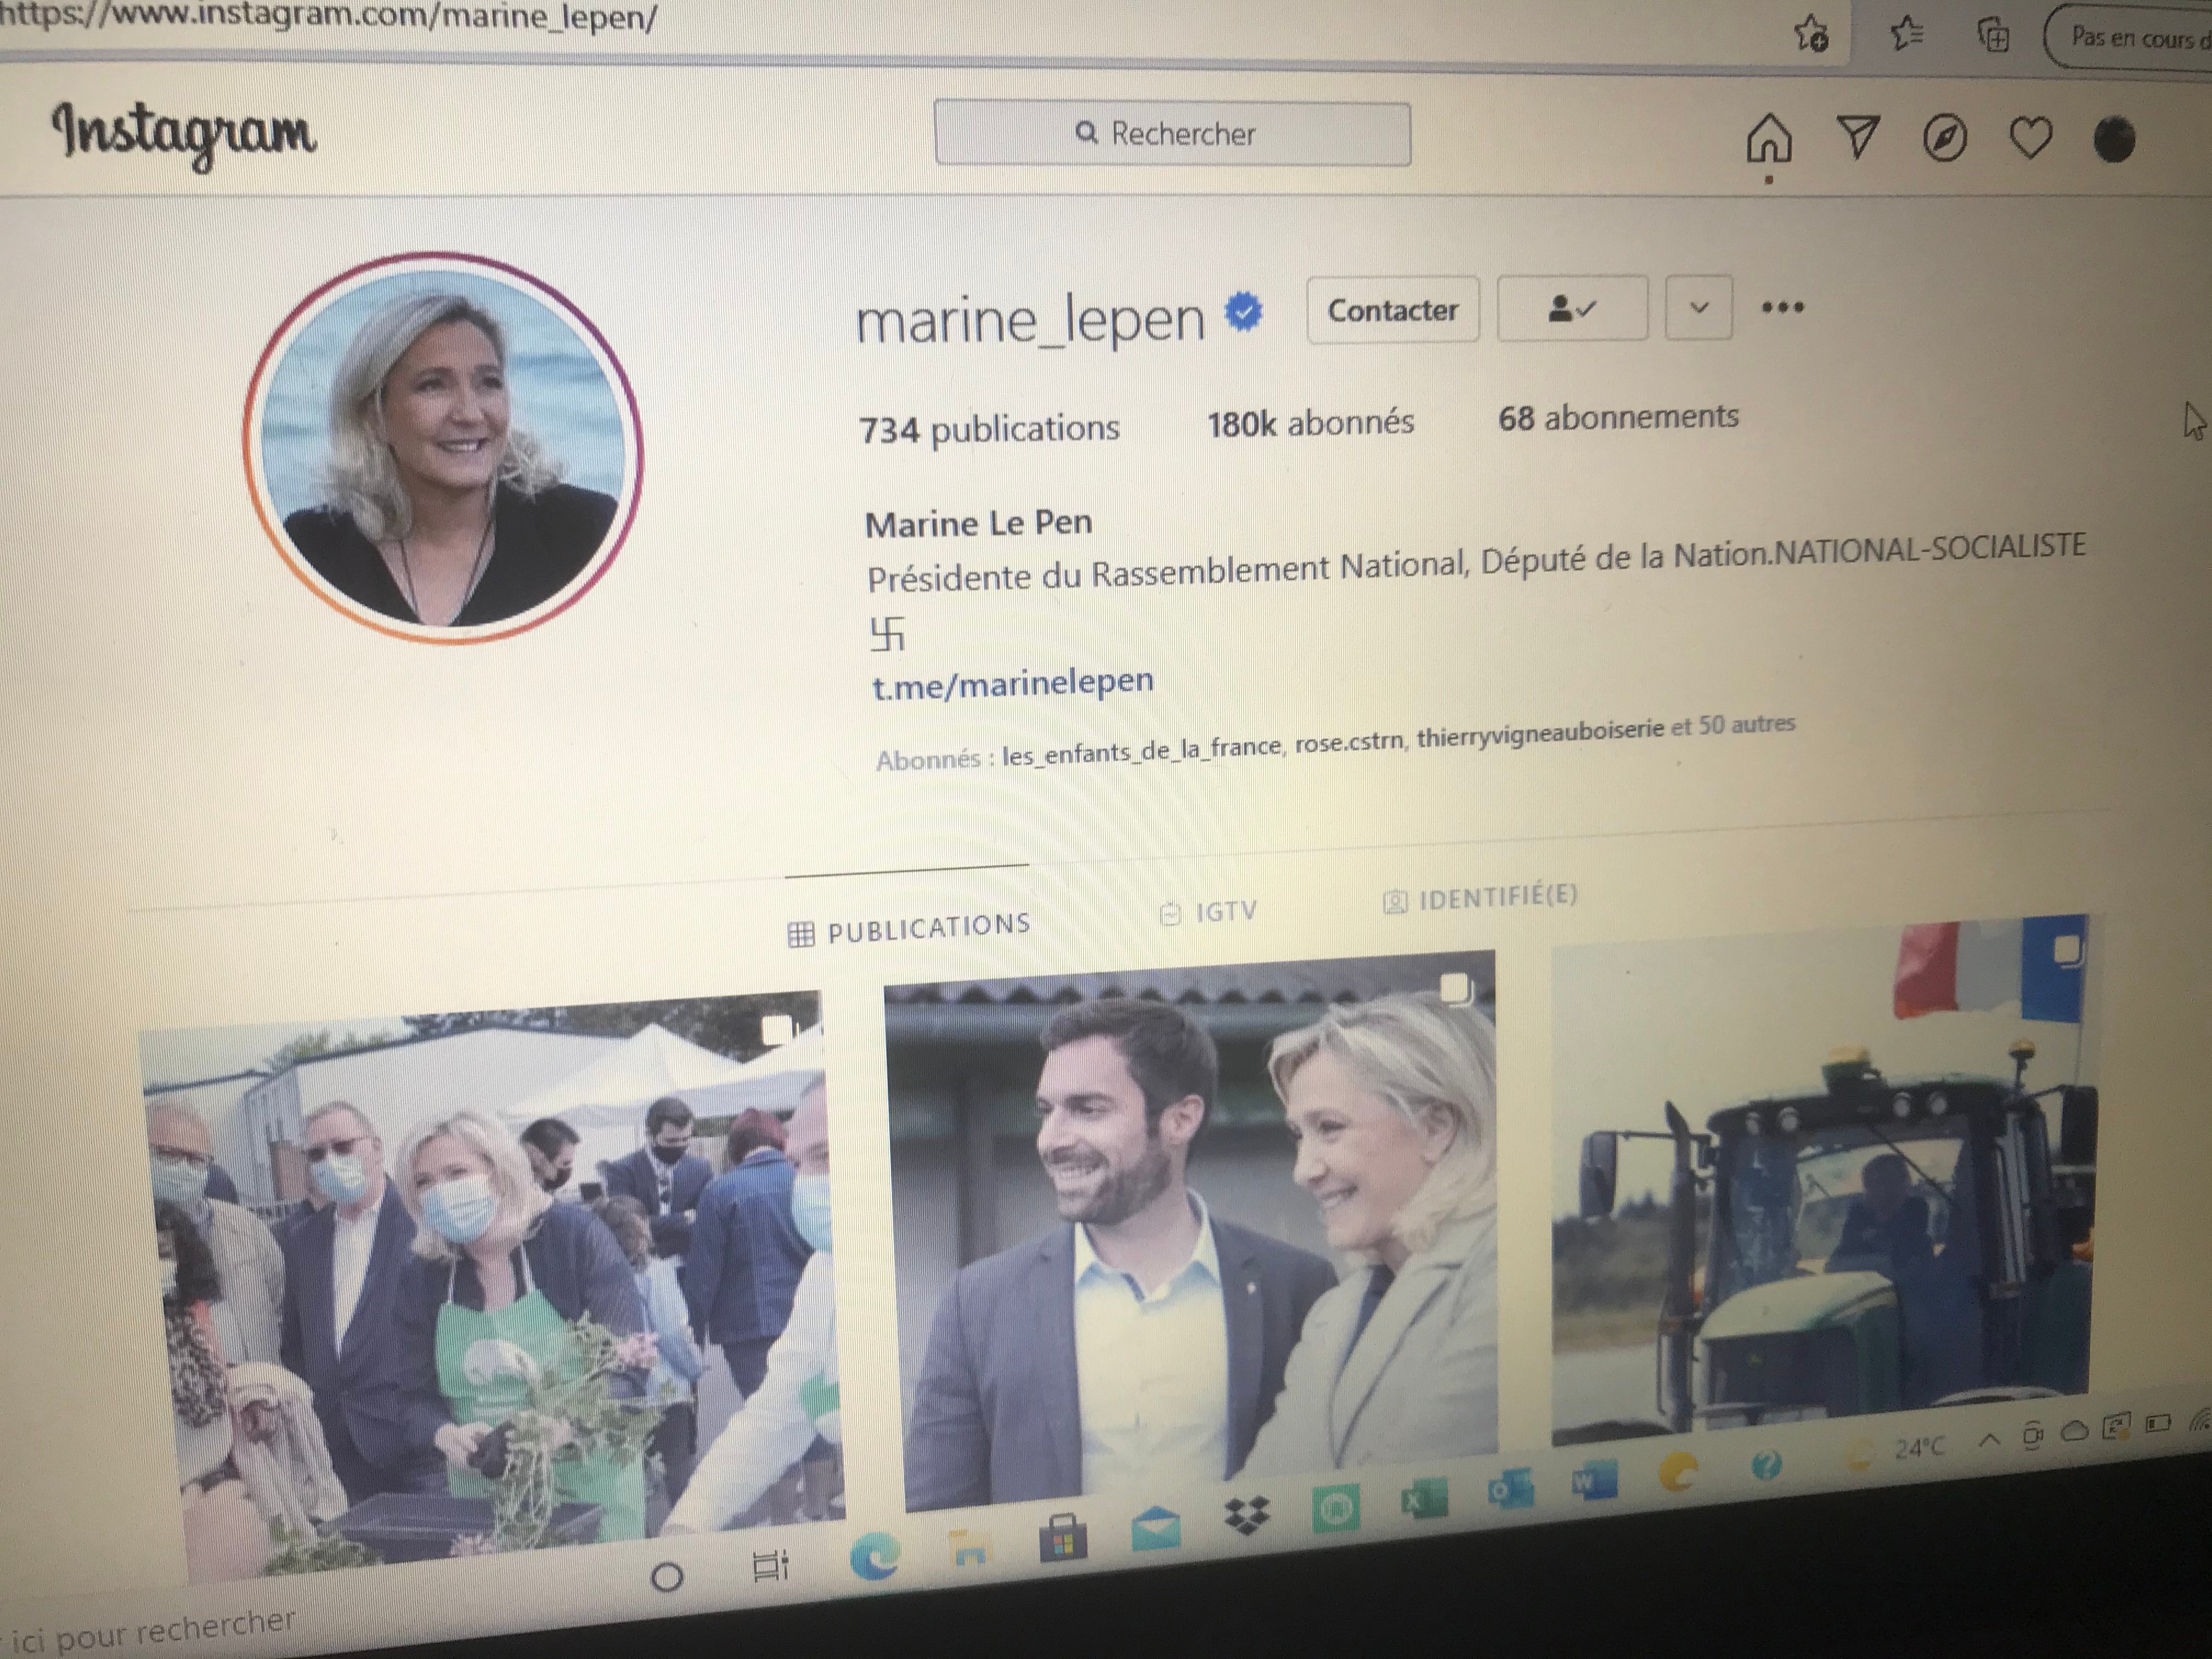Click the '734 publications' count
This screenshot has width=2212, height=1659.
(x=989, y=429)
